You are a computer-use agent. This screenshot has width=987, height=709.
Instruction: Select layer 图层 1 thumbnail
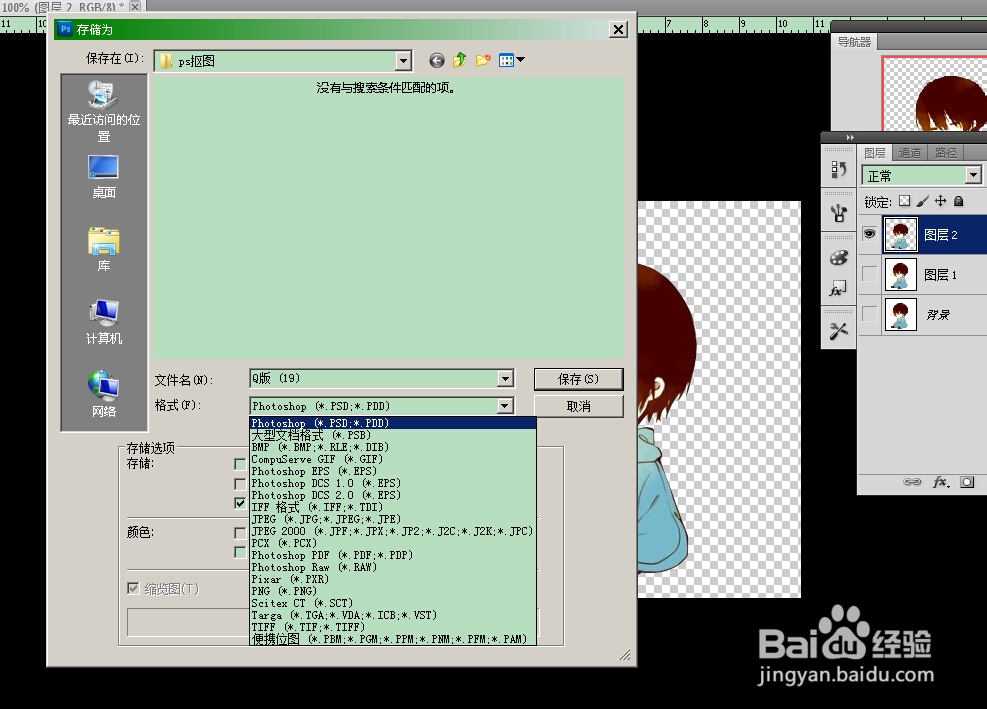click(x=900, y=274)
